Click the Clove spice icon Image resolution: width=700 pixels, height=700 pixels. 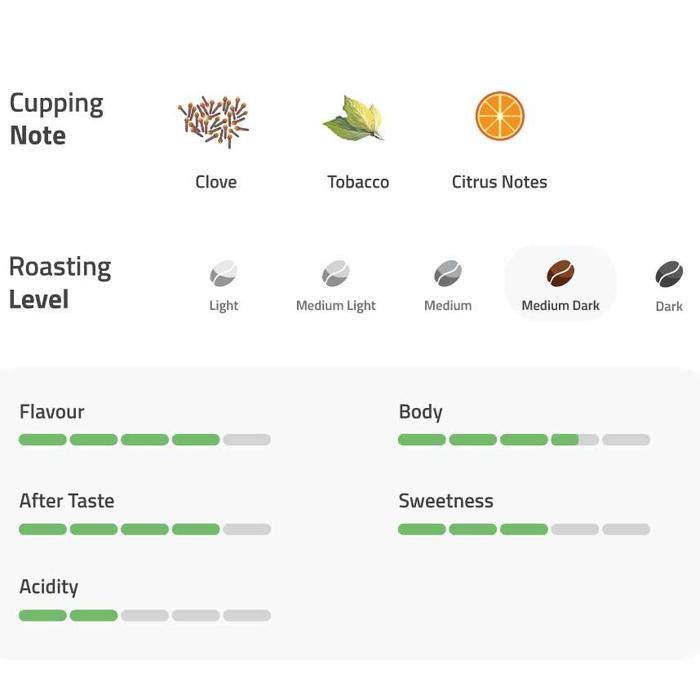click(213, 121)
